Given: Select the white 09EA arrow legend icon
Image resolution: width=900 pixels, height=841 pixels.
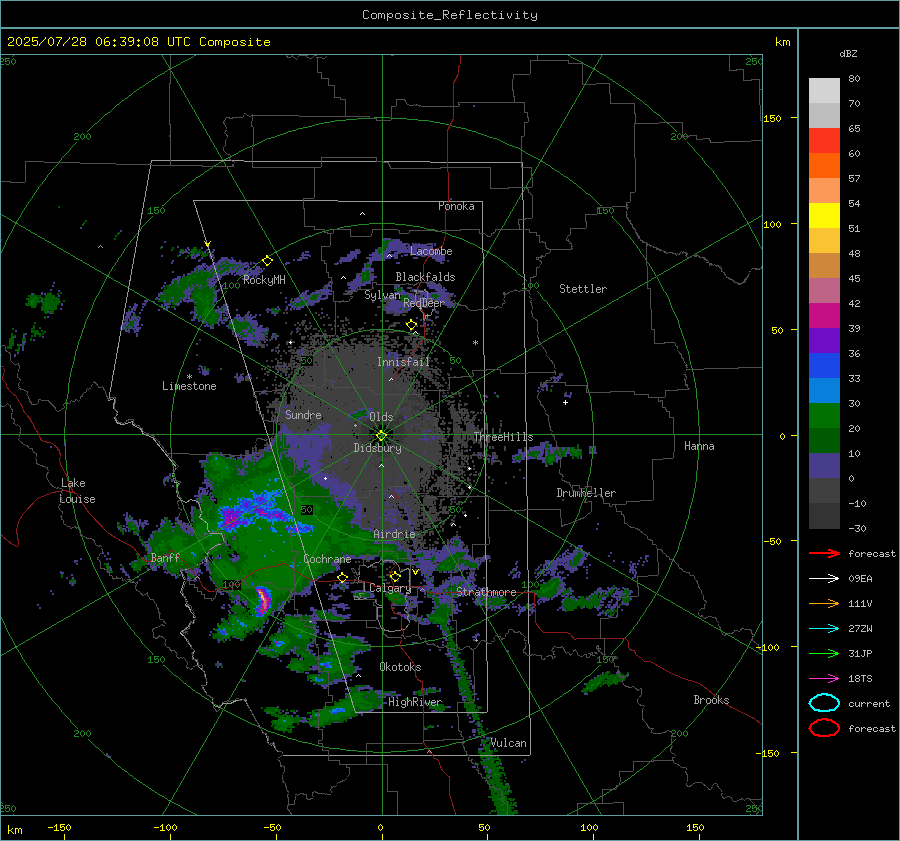Looking at the screenshot, I should pyautogui.click(x=824, y=578).
